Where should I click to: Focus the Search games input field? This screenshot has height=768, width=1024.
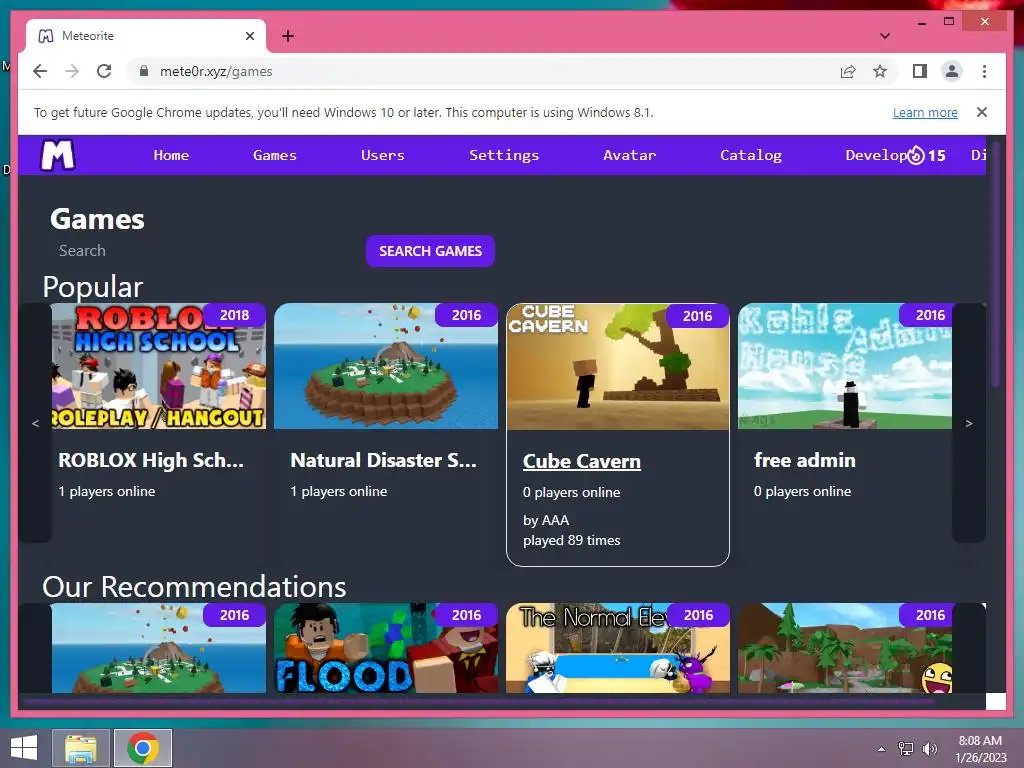[206, 251]
